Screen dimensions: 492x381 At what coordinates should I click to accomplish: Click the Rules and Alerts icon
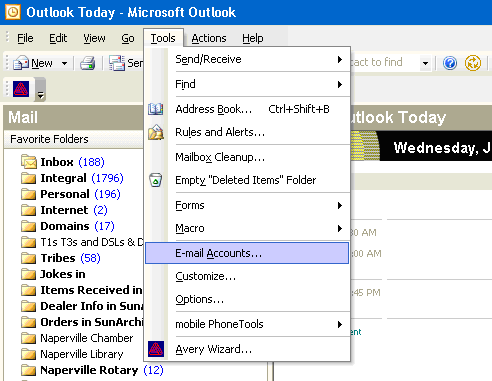point(156,132)
